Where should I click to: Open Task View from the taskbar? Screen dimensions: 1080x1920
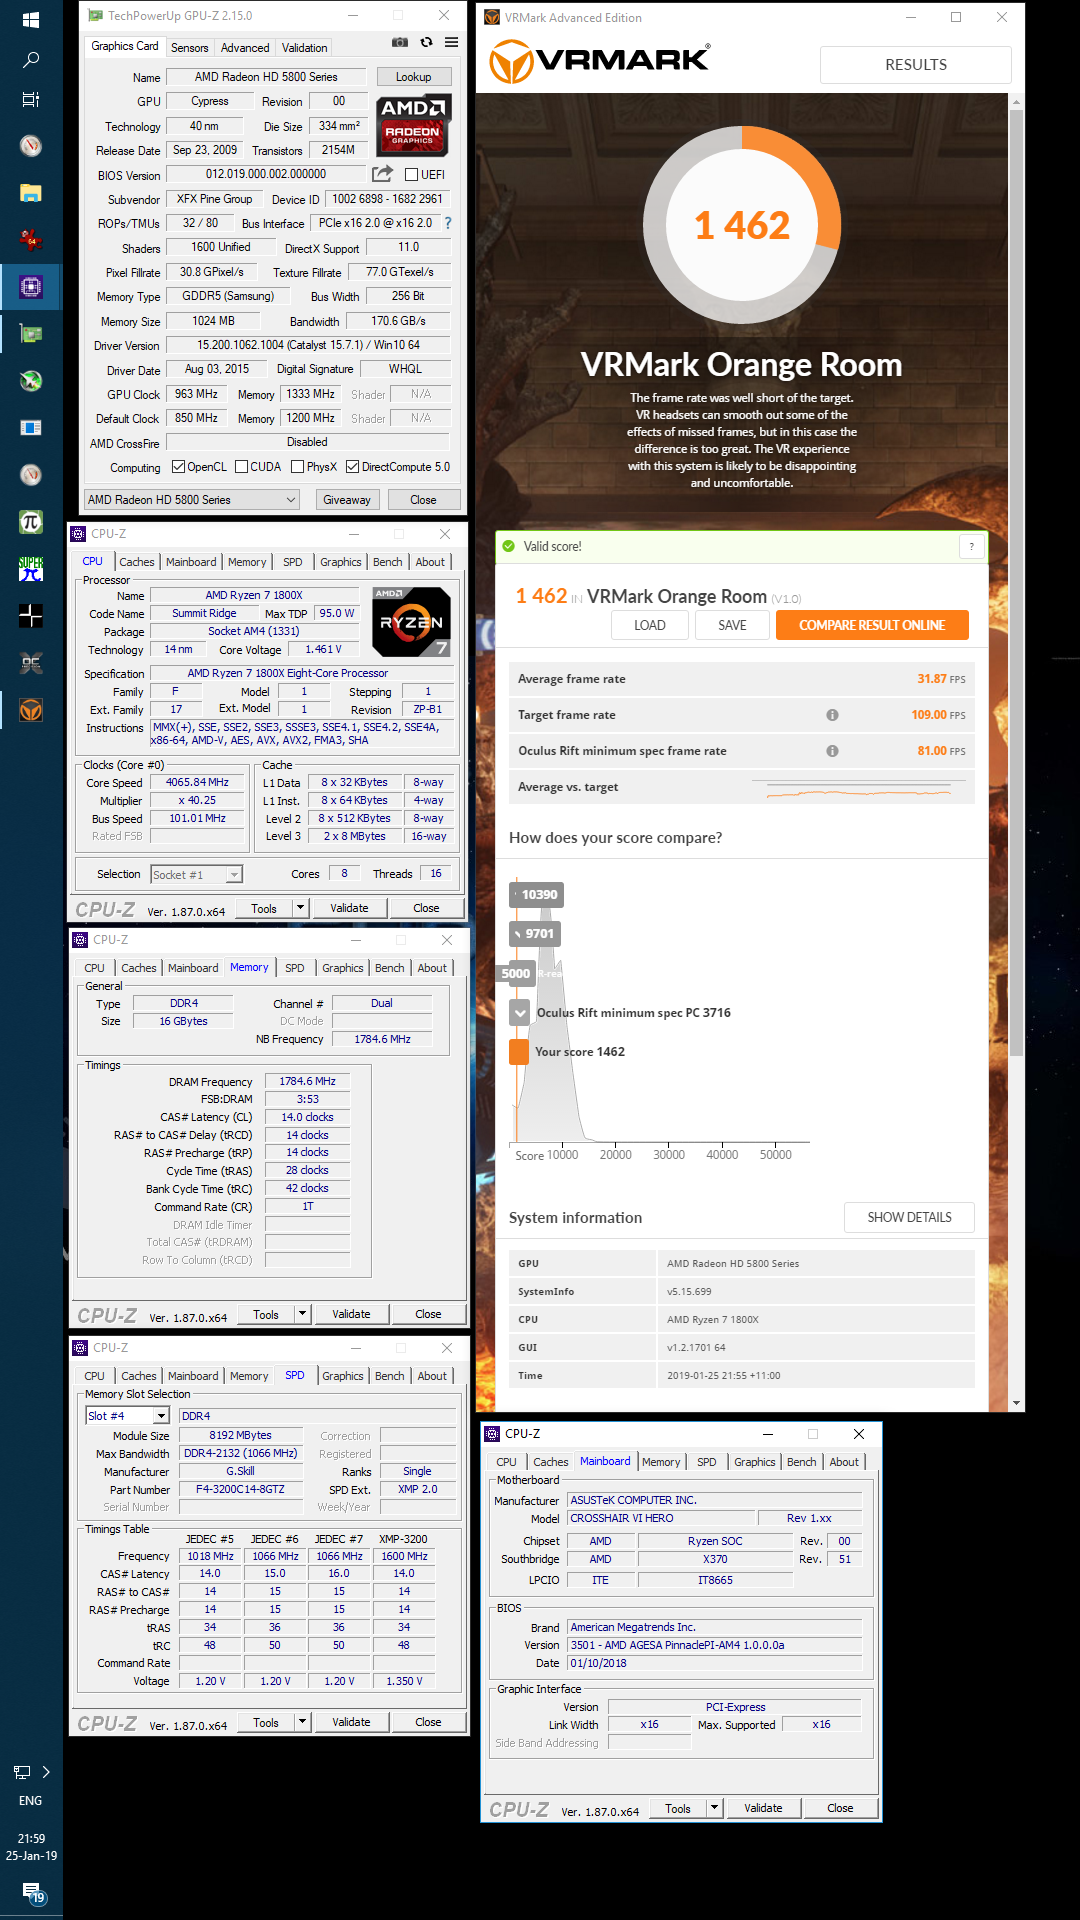31,100
